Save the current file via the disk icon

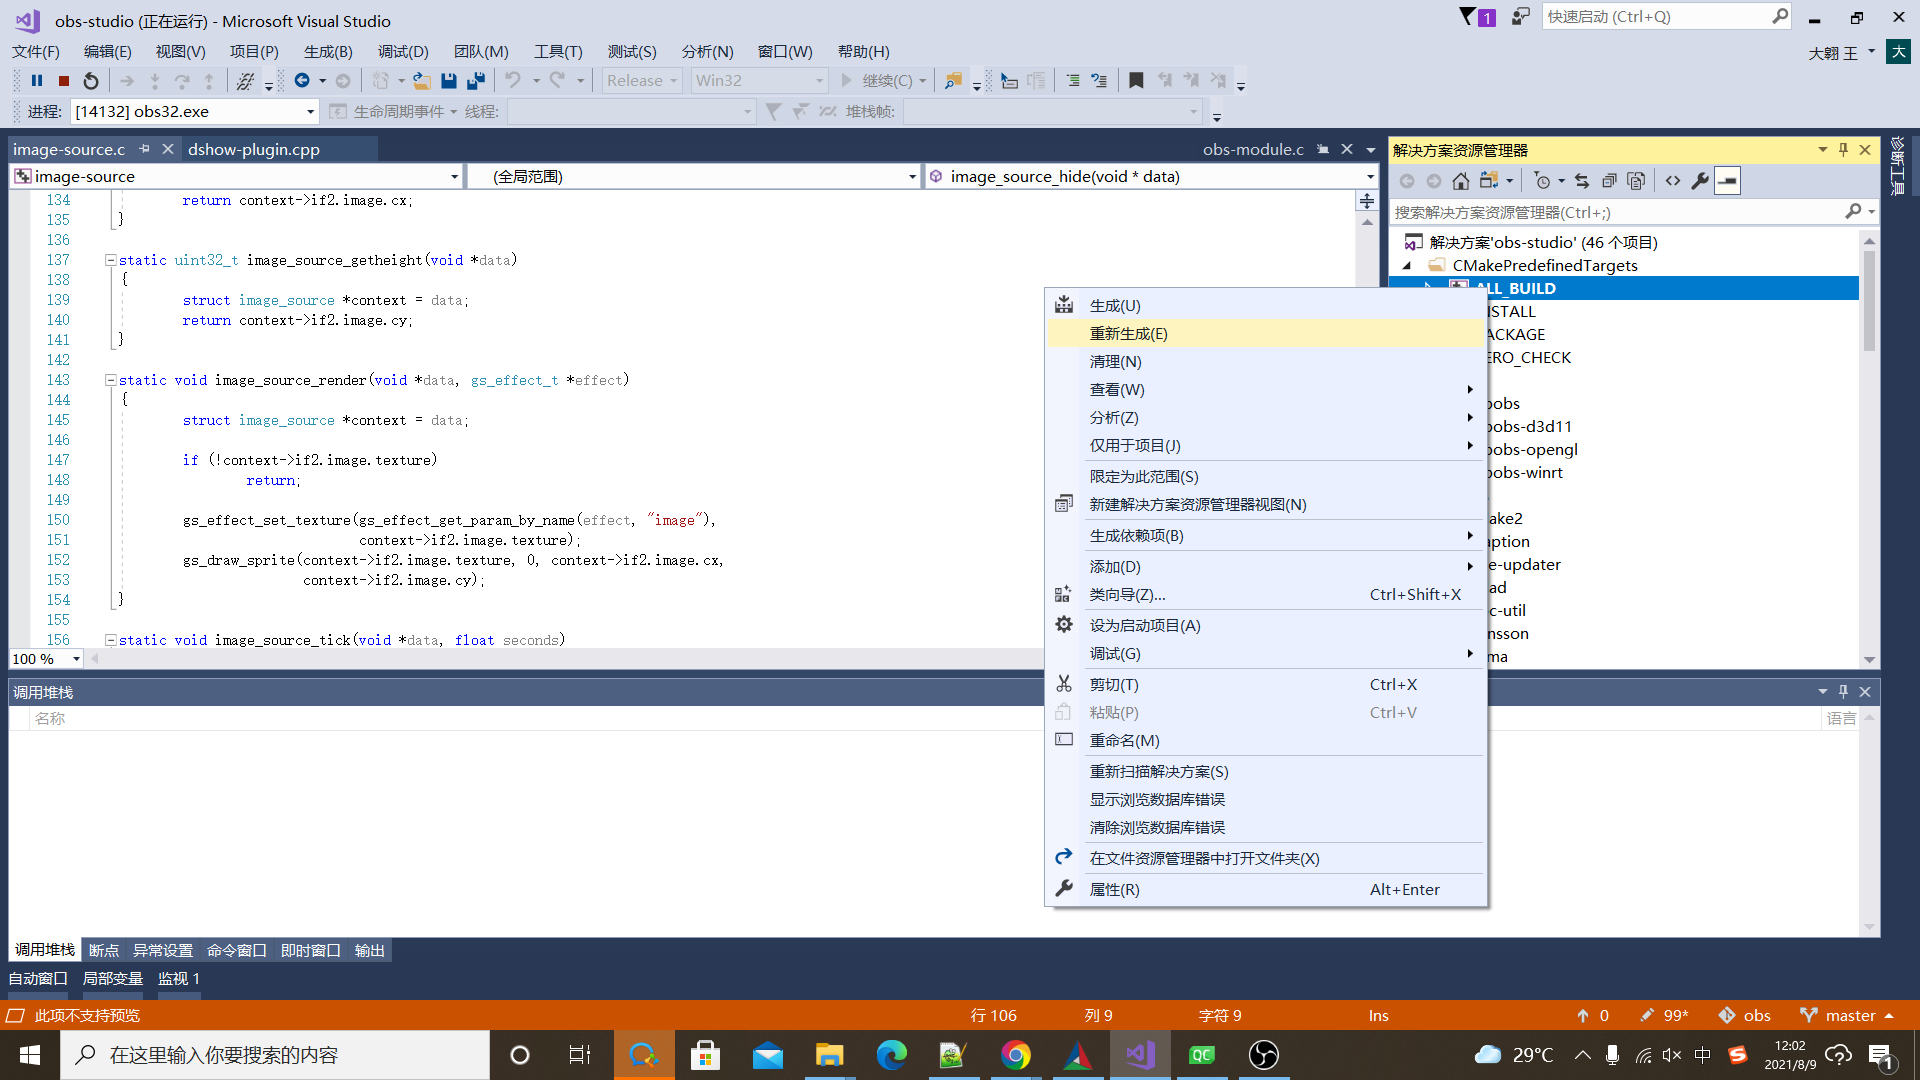[x=449, y=81]
